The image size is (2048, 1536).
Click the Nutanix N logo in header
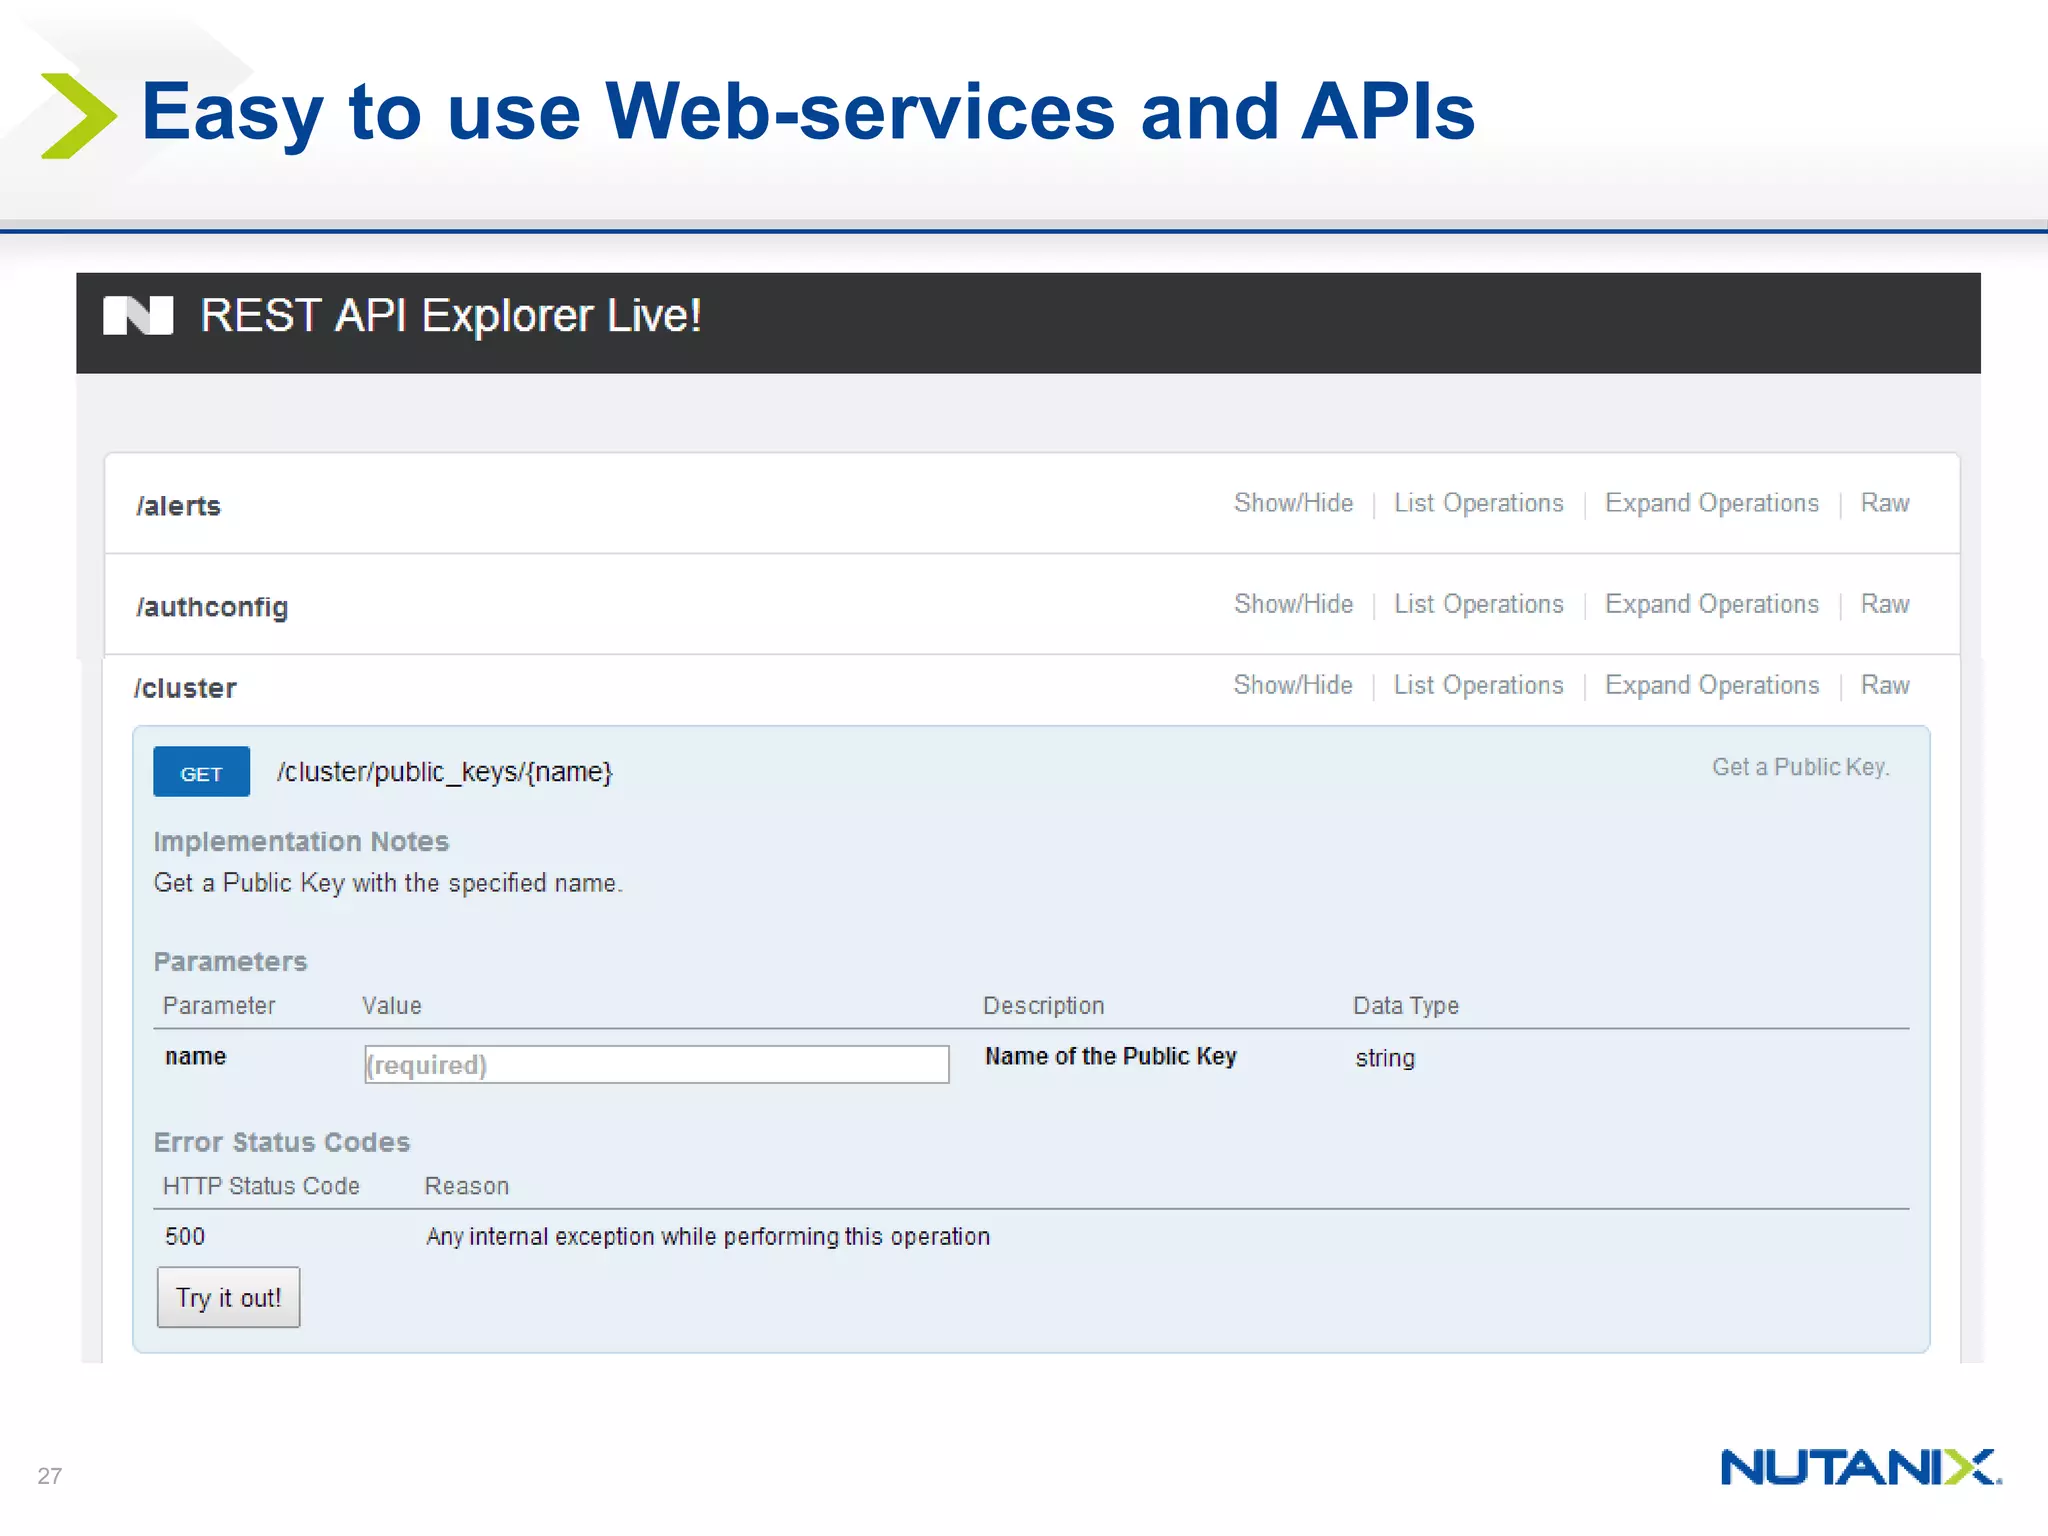point(138,315)
